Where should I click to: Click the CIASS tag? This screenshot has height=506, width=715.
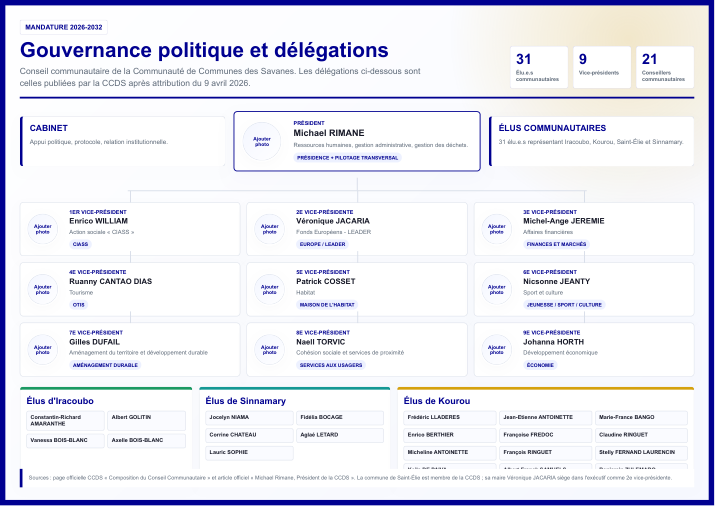(80, 244)
